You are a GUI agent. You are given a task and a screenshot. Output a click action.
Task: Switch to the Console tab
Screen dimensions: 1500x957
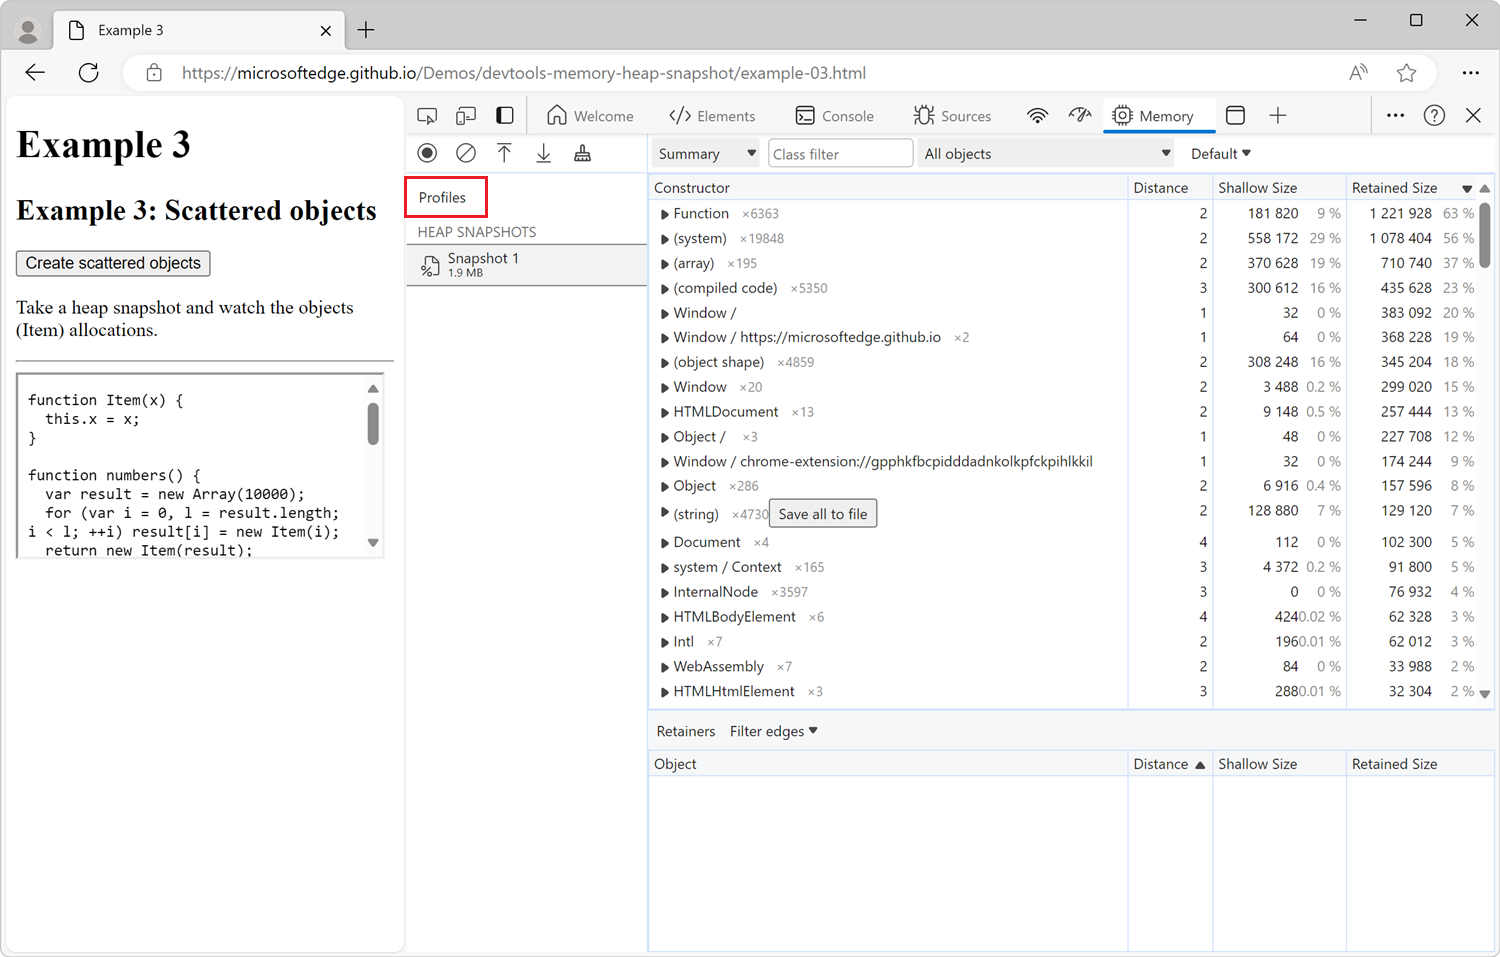834,116
